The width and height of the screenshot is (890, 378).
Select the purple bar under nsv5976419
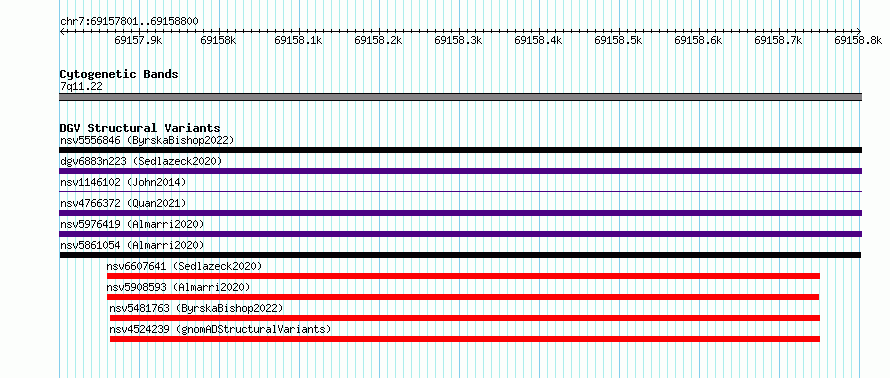(461, 234)
